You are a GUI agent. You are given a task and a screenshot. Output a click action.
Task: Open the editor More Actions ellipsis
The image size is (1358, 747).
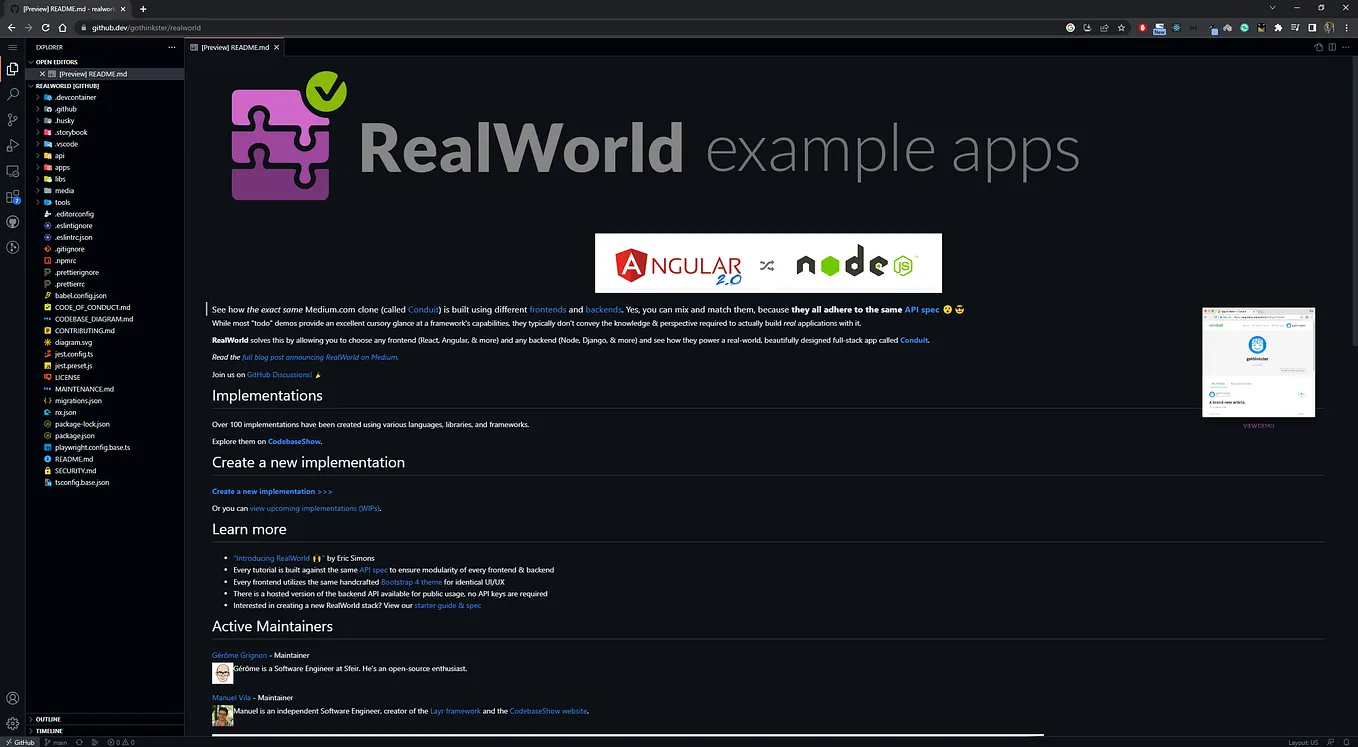coord(1345,47)
